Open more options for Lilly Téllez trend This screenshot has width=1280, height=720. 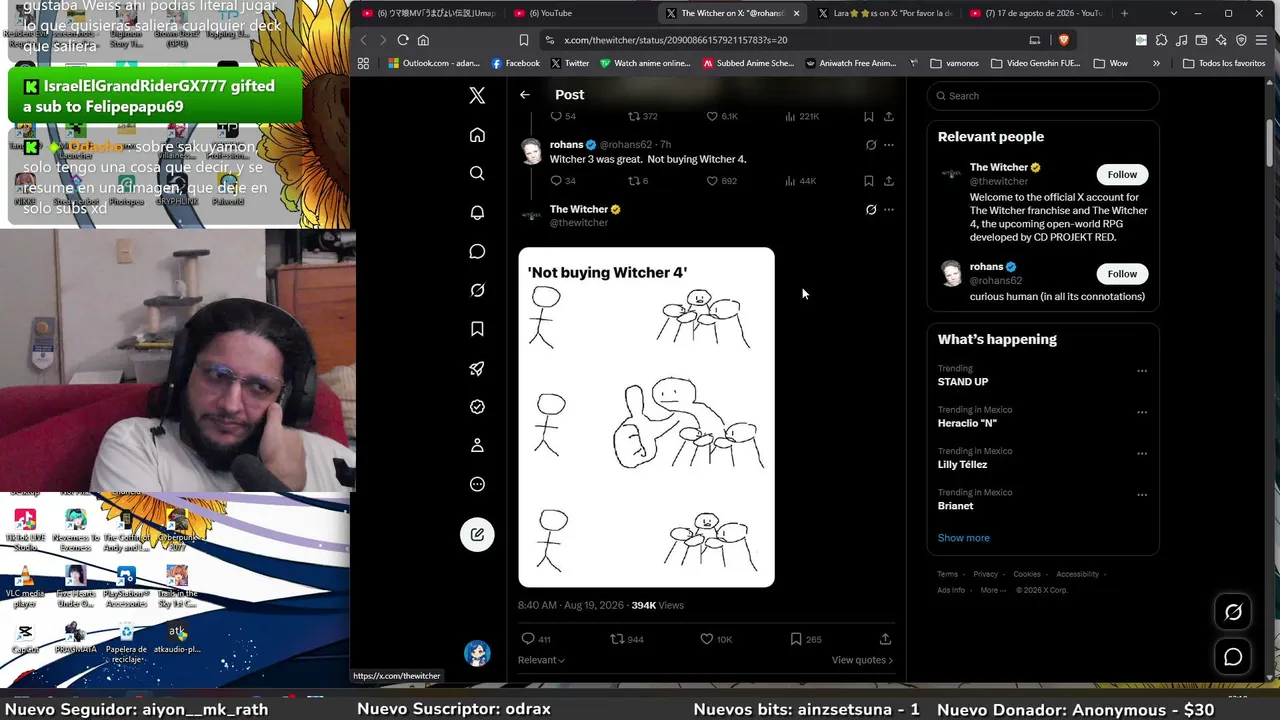(x=1142, y=453)
